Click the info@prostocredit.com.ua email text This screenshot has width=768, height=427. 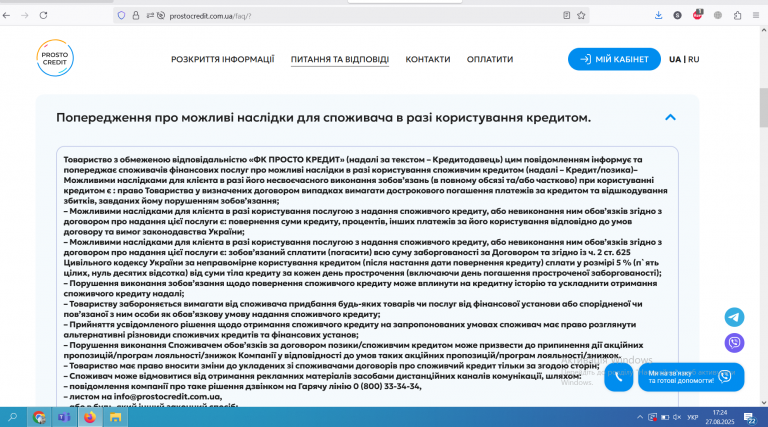[167, 397]
